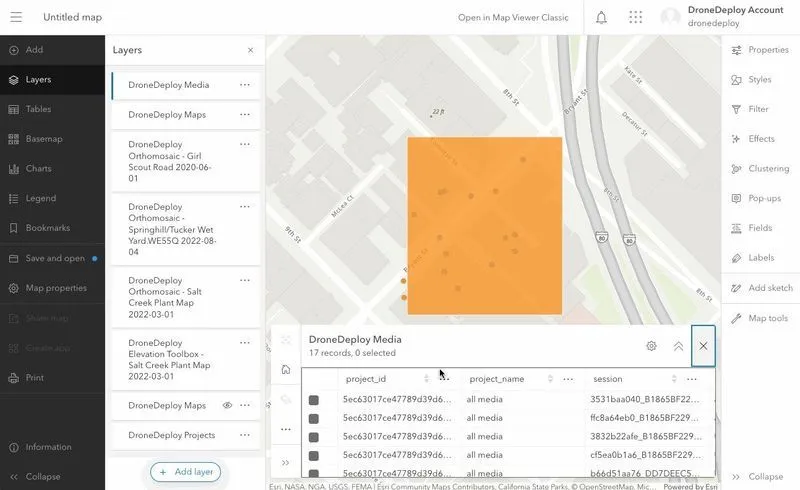Viewport: 800px width, 490px height.
Task: Open the Fields panel
Action: 752,228
